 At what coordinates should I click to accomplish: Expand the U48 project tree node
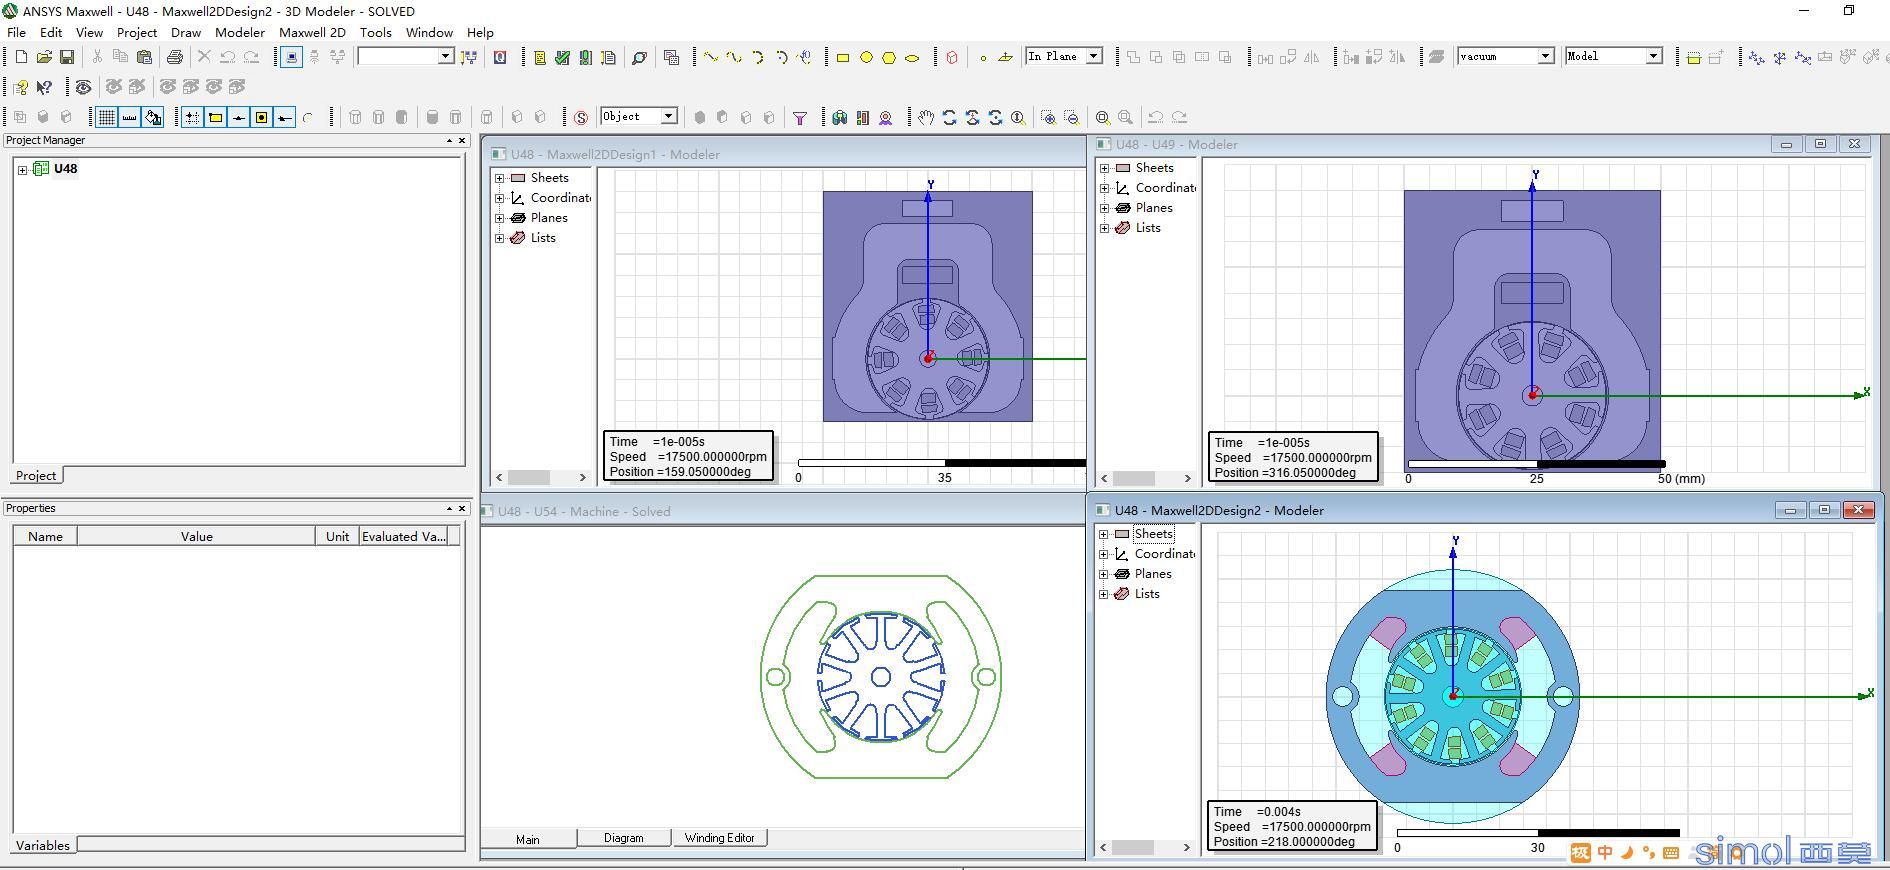click(x=22, y=169)
